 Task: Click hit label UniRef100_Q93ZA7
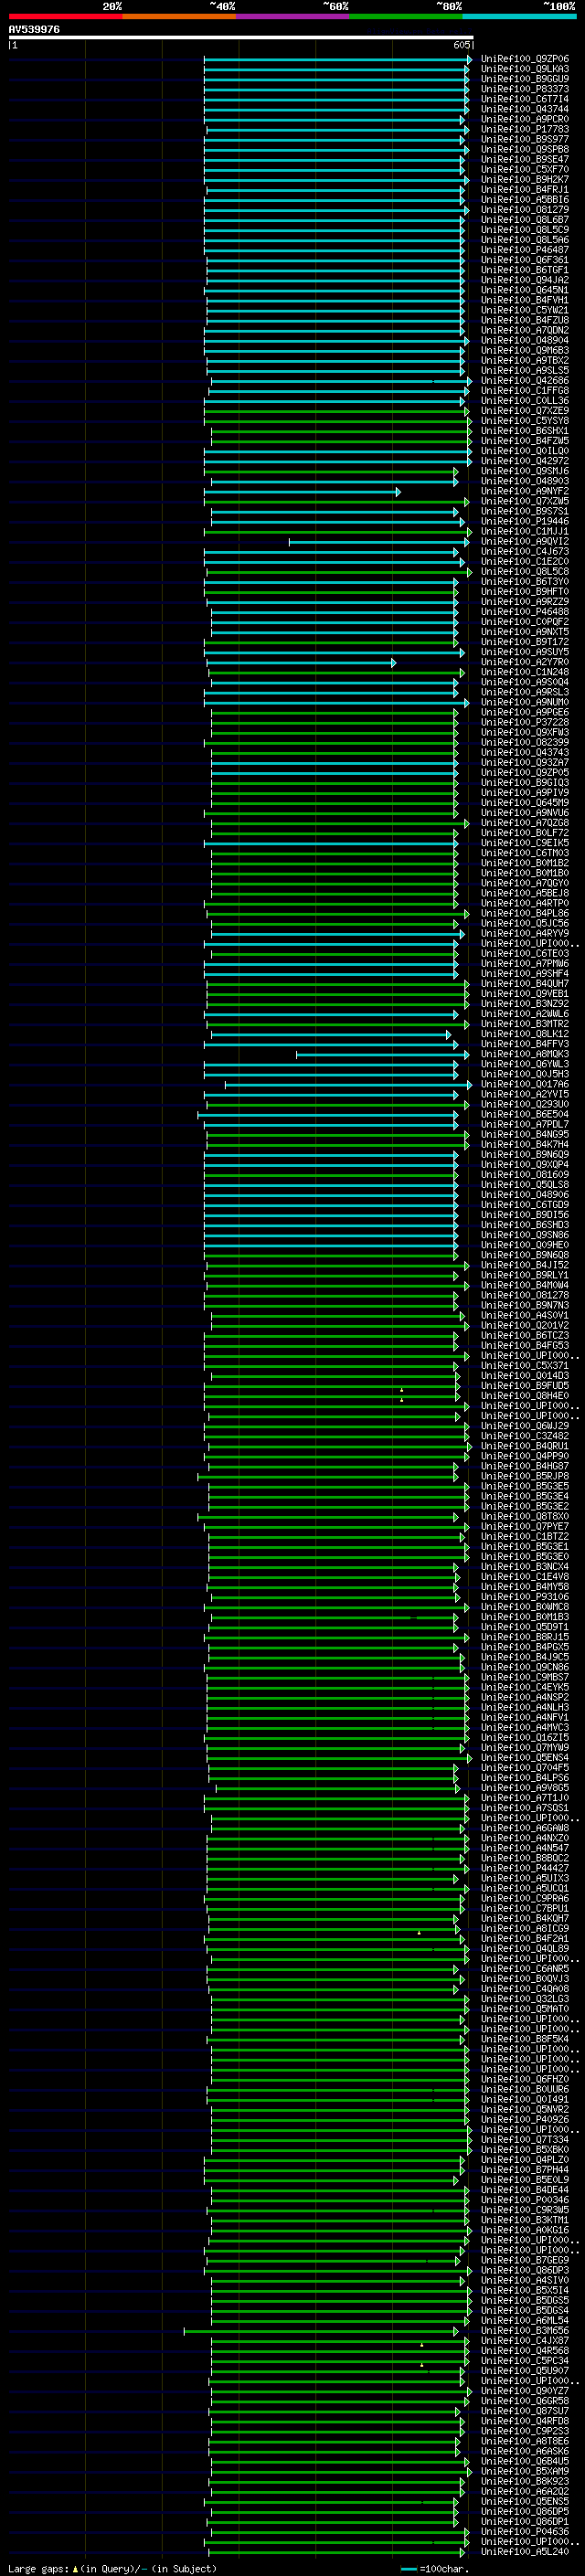525,763
